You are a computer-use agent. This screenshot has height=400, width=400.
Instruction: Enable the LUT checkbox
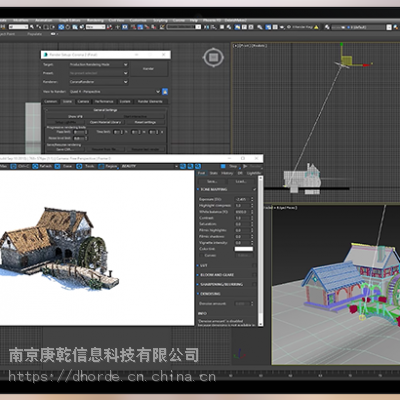(255, 265)
